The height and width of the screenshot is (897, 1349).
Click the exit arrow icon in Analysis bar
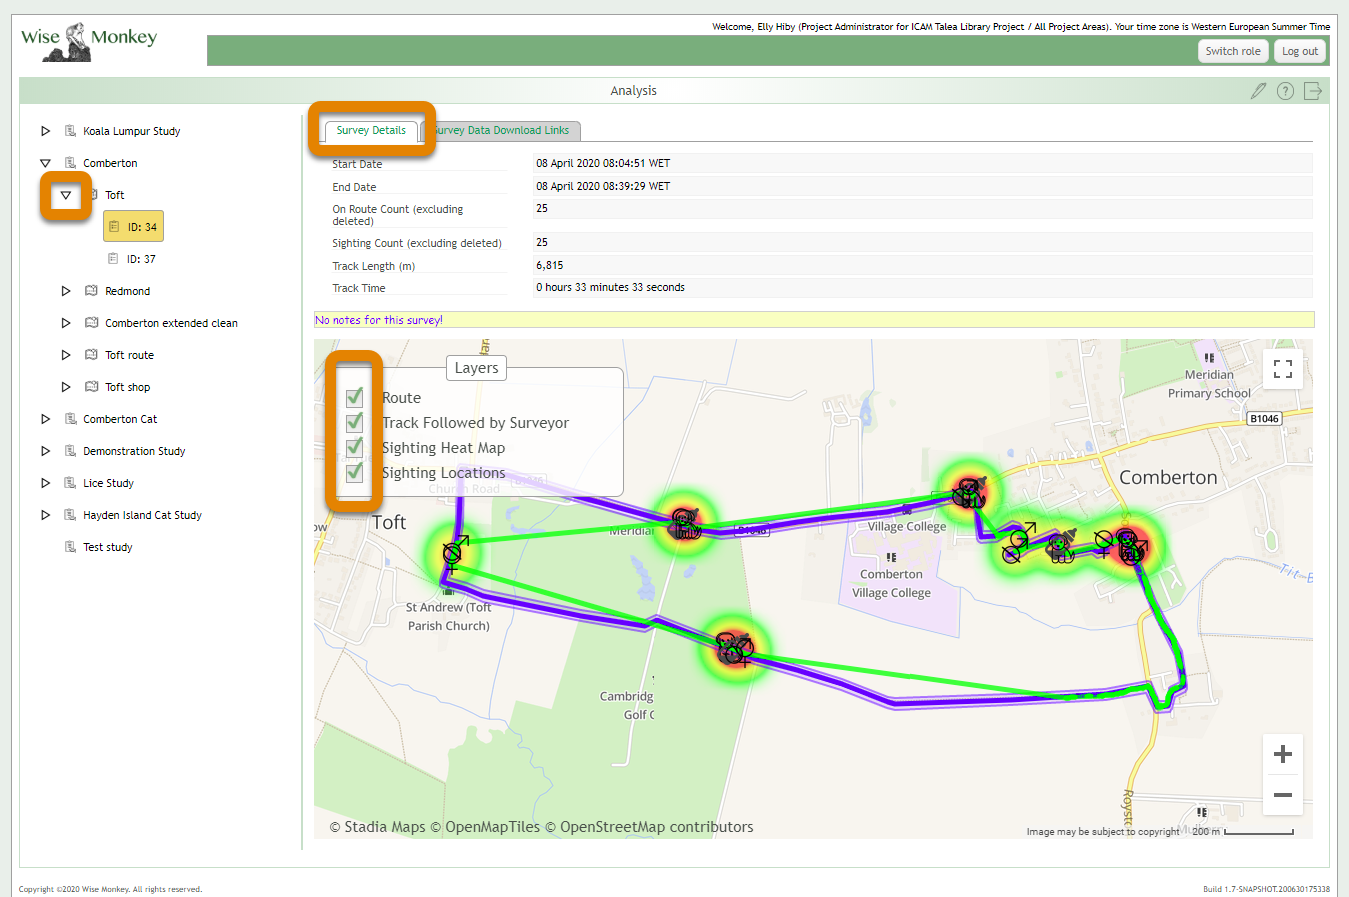(x=1313, y=91)
